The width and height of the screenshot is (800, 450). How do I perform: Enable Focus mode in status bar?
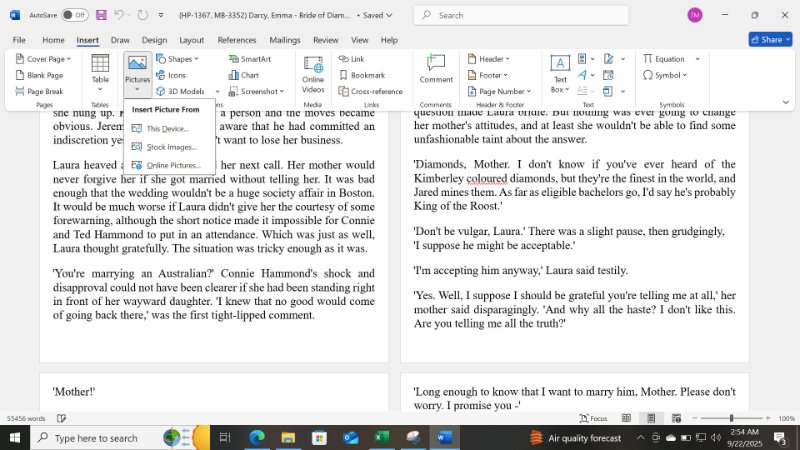coord(594,418)
